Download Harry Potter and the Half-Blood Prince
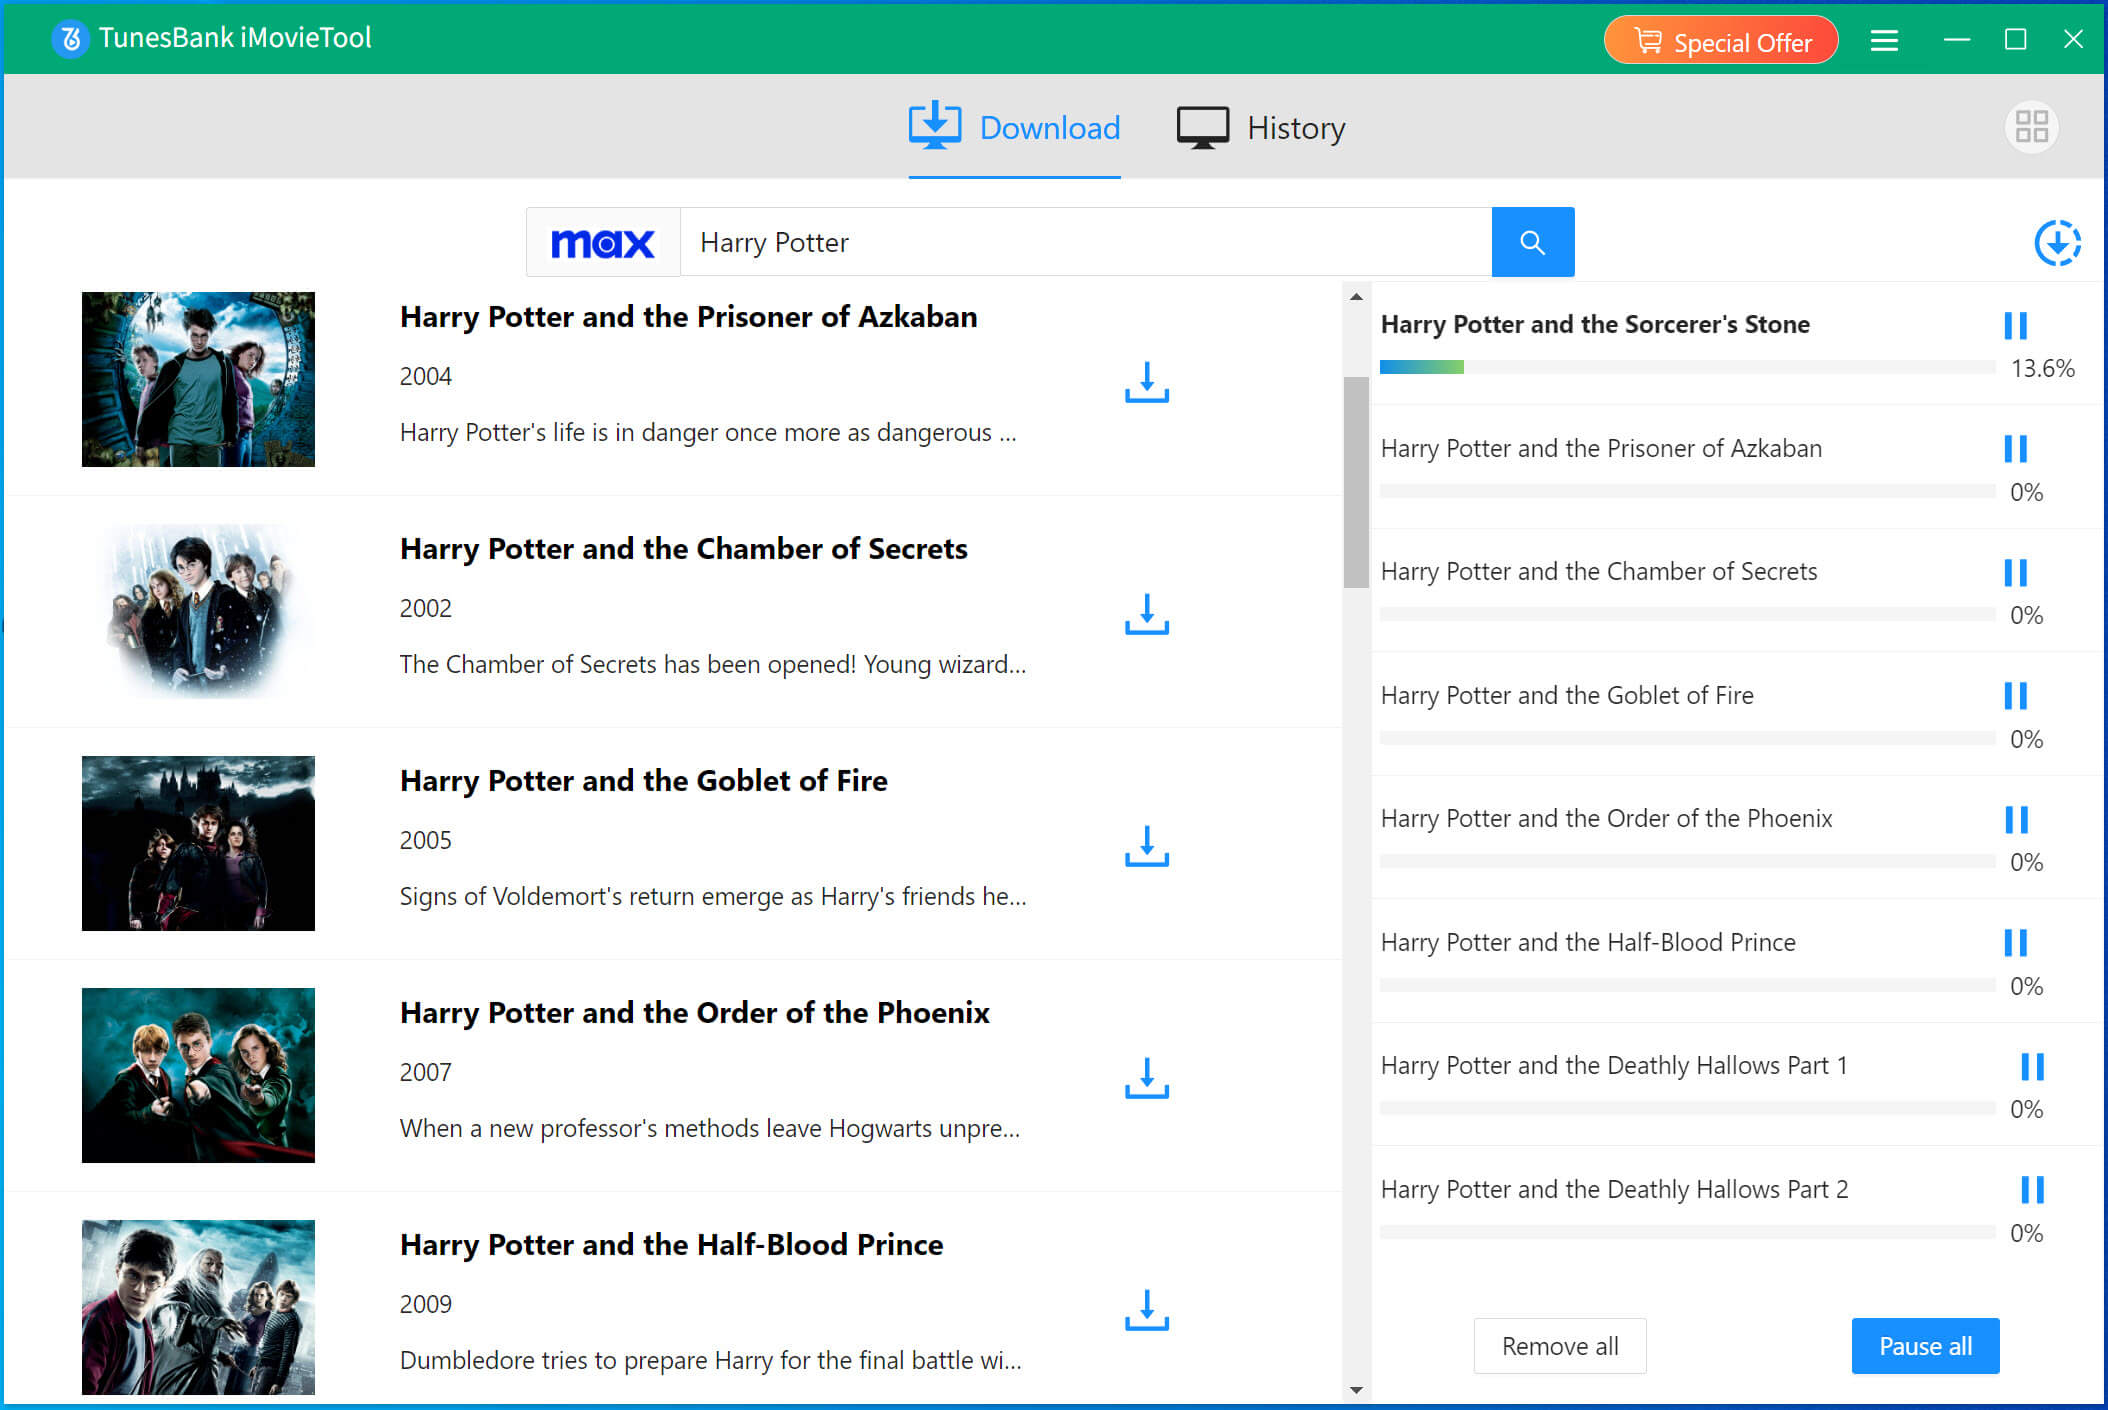2108x1410 pixels. 1146,1310
